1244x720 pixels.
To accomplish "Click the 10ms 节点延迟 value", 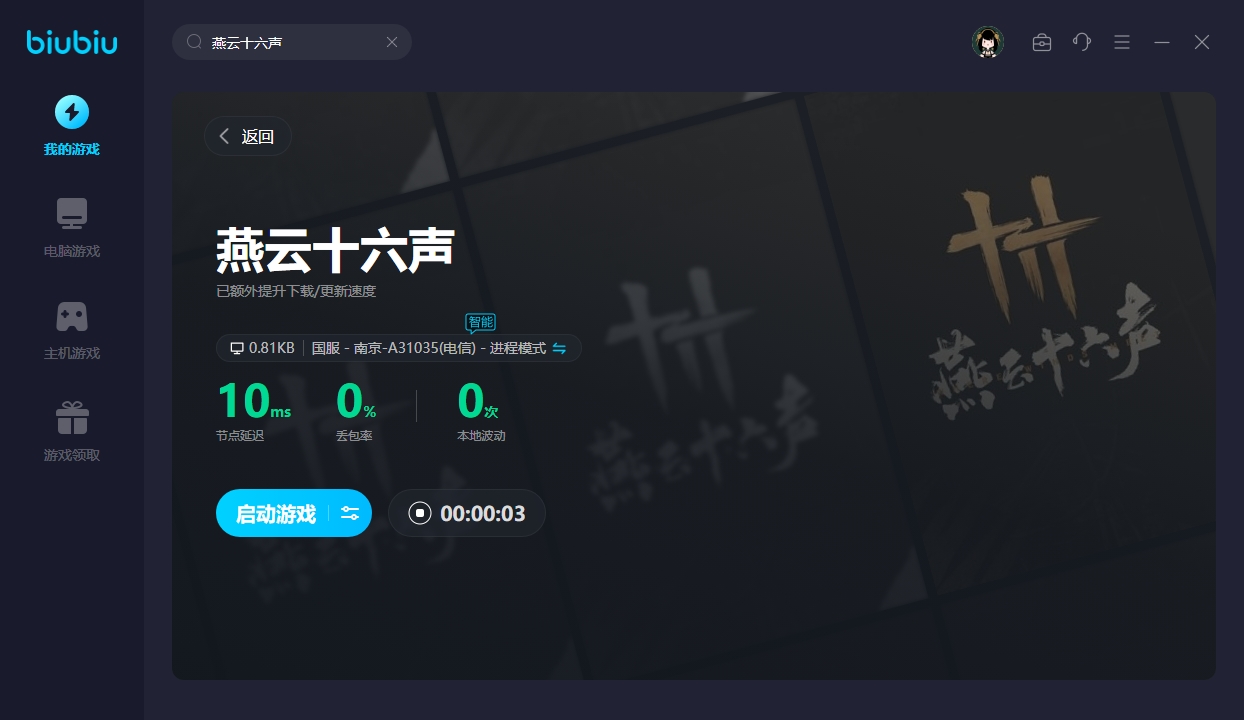I will 254,401.
